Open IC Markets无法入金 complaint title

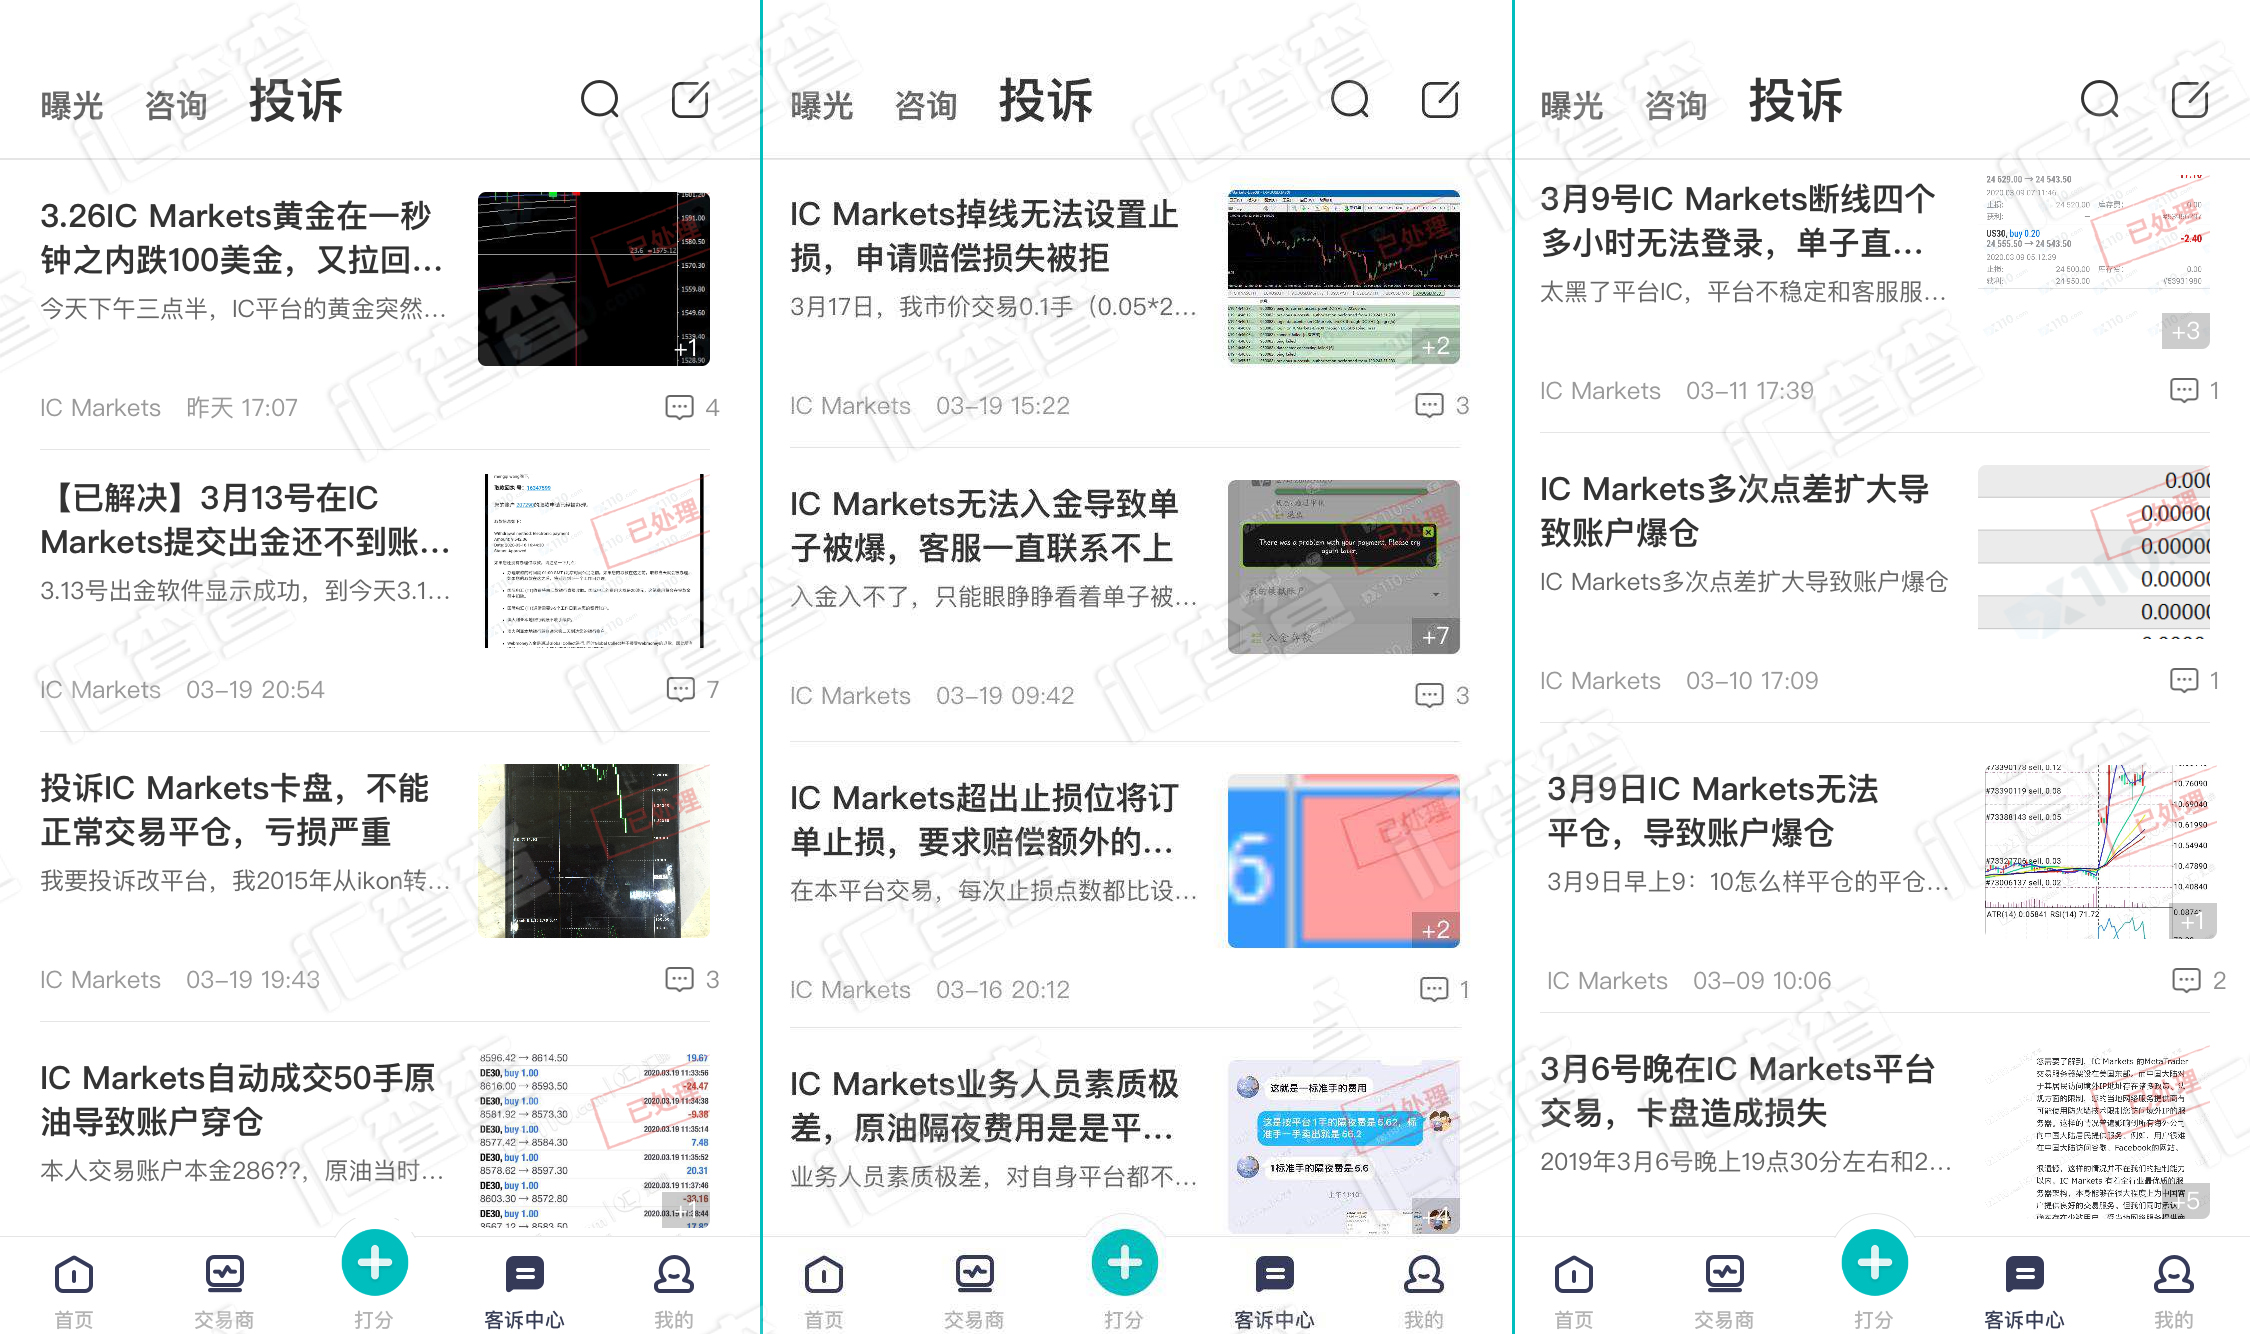(985, 525)
